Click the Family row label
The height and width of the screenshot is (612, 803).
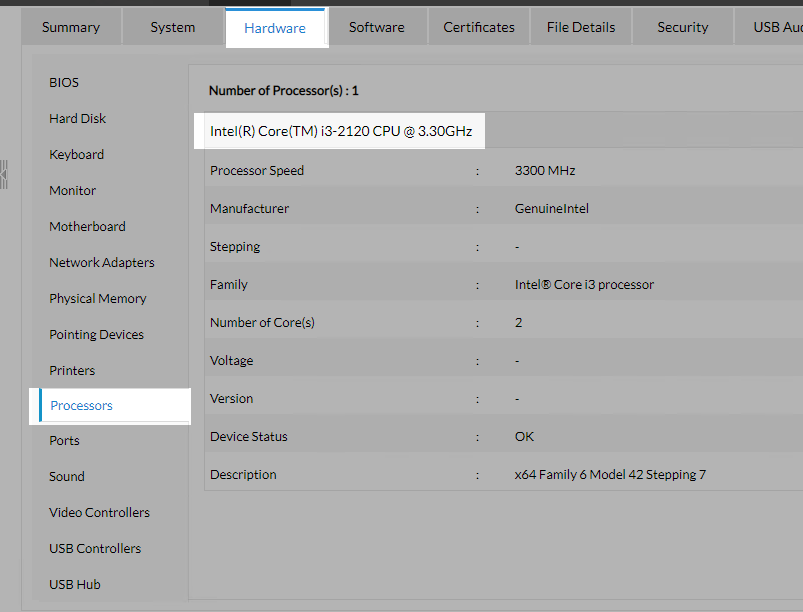pyautogui.click(x=228, y=284)
